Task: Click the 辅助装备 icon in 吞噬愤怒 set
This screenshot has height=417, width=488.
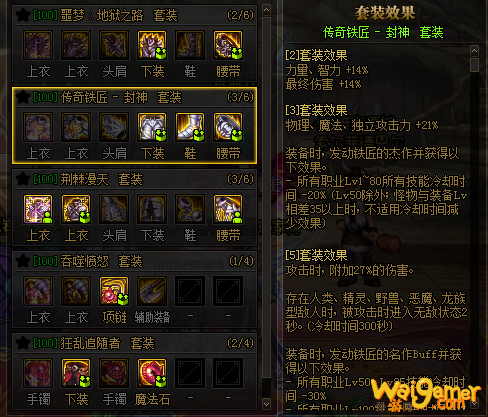Action: click(x=152, y=291)
